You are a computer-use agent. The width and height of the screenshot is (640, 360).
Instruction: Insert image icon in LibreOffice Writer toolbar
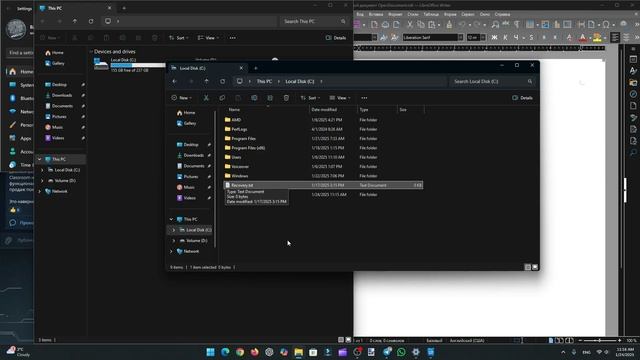click(x=545, y=25)
